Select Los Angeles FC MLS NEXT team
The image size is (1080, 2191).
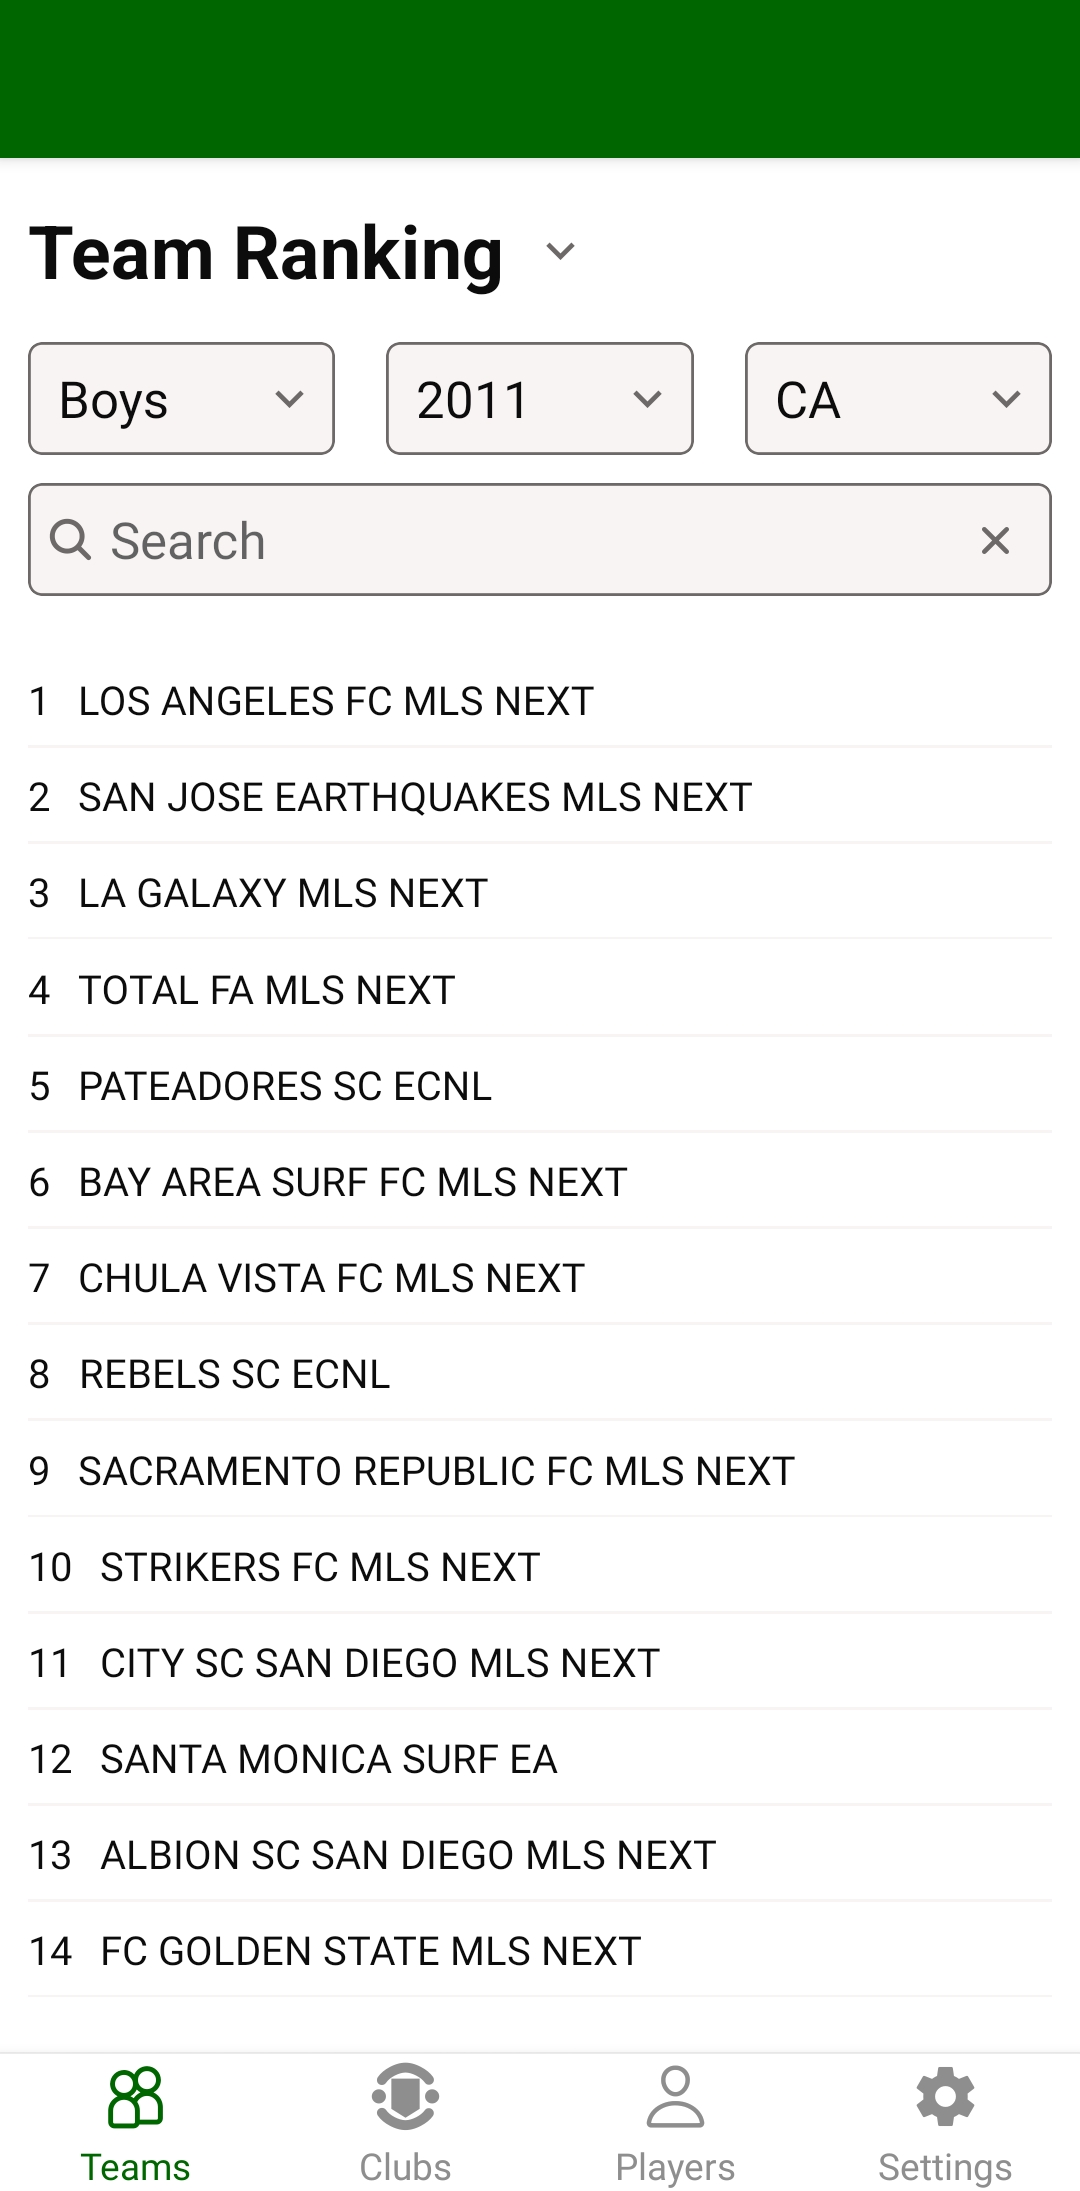336,701
